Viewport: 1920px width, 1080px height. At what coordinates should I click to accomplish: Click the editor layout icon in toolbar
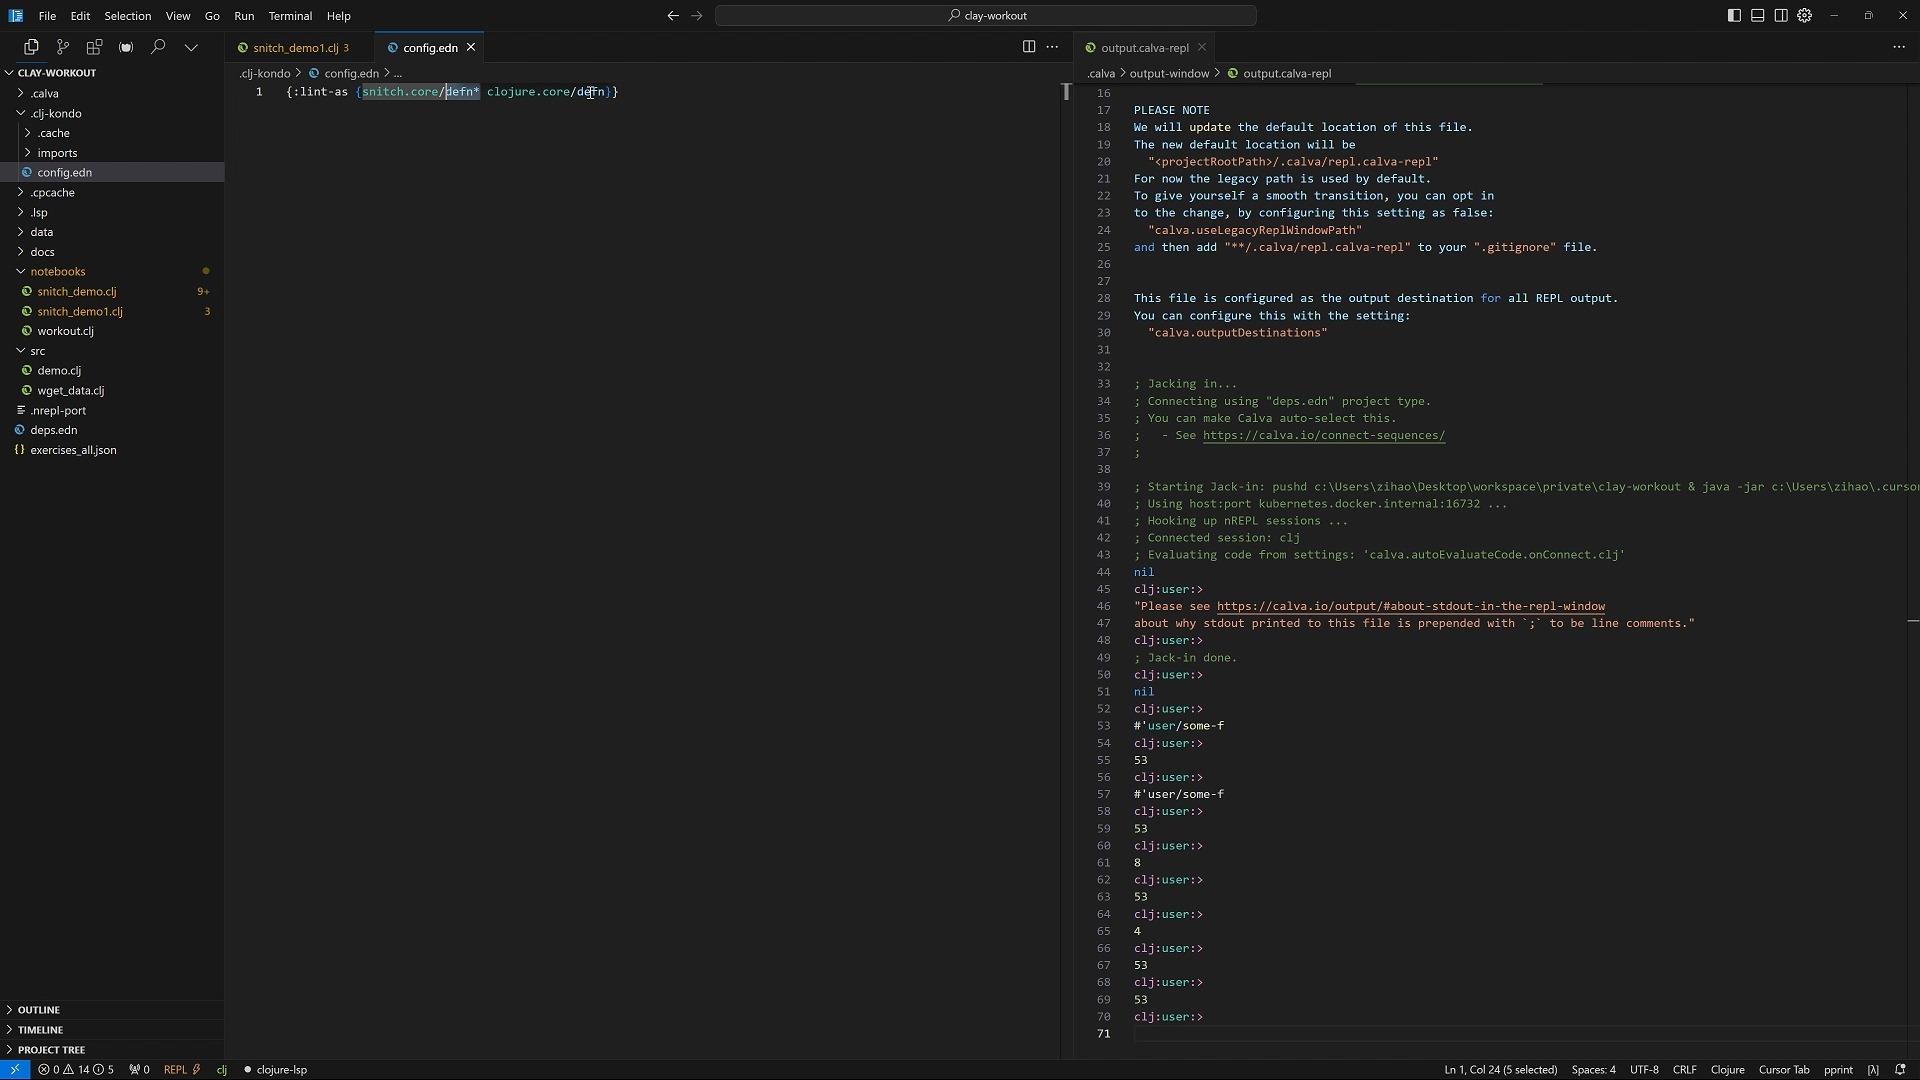[x=1779, y=15]
